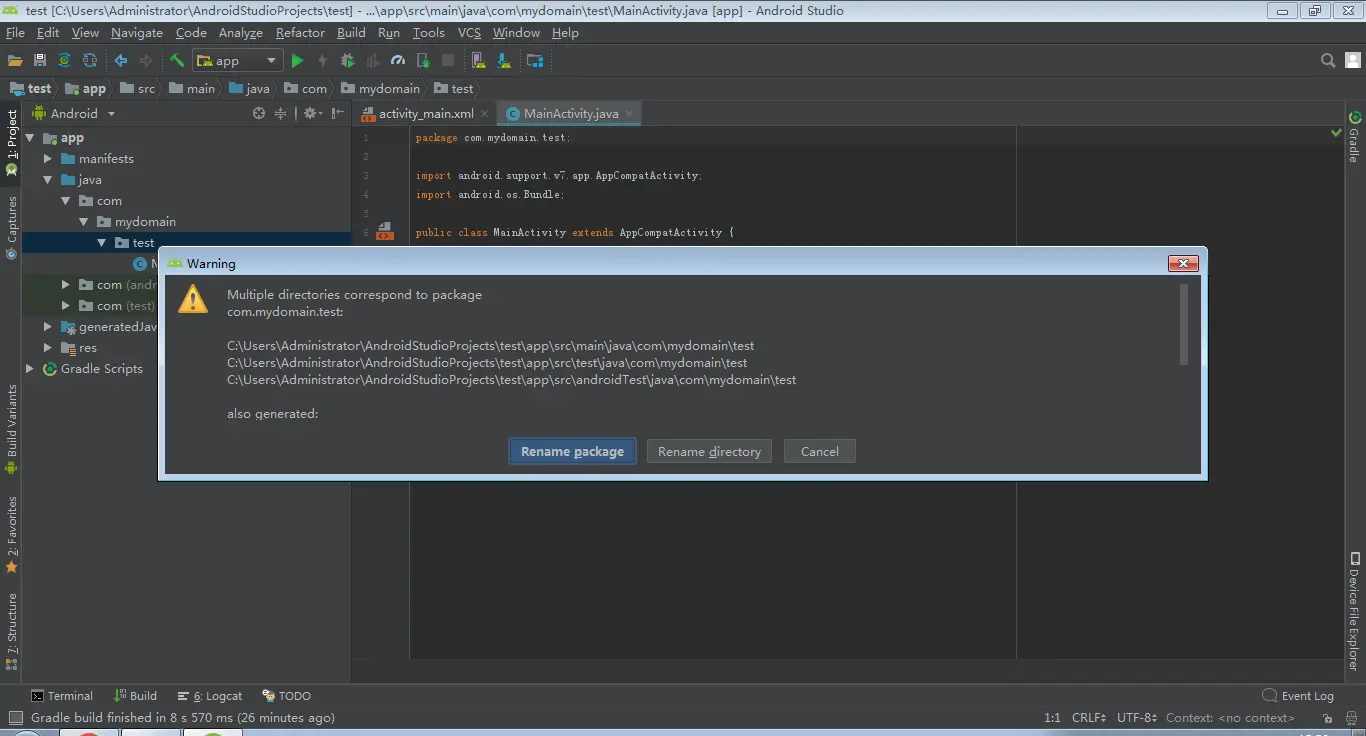This screenshot has width=1366, height=736.
Task: Open the TODO tool window
Action: (x=287, y=696)
